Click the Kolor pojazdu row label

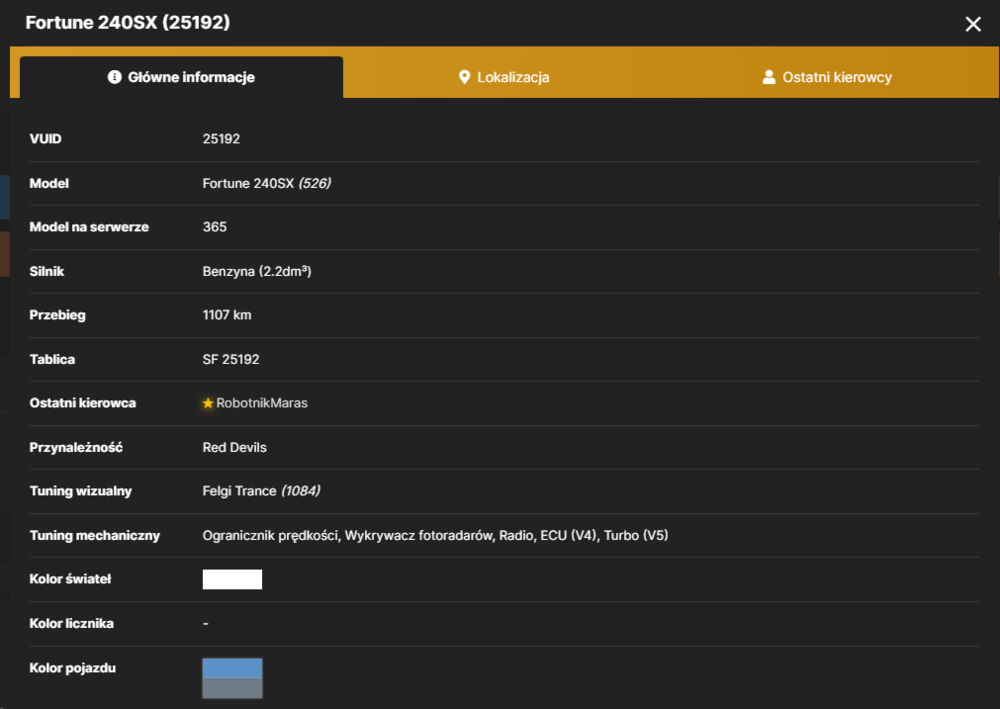(x=73, y=668)
